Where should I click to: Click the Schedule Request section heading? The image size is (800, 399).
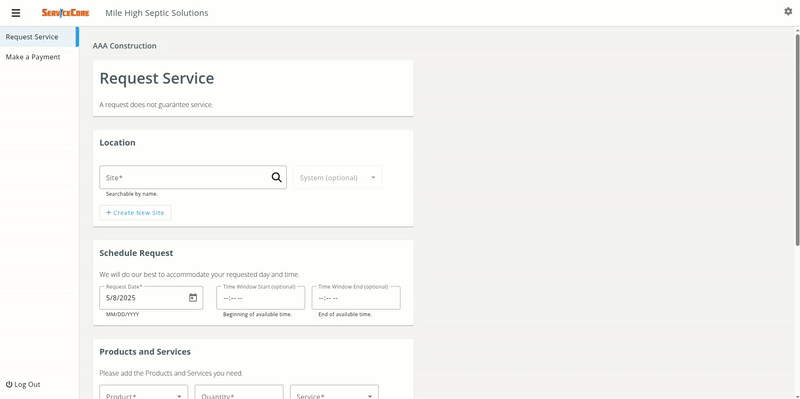coord(136,253)
